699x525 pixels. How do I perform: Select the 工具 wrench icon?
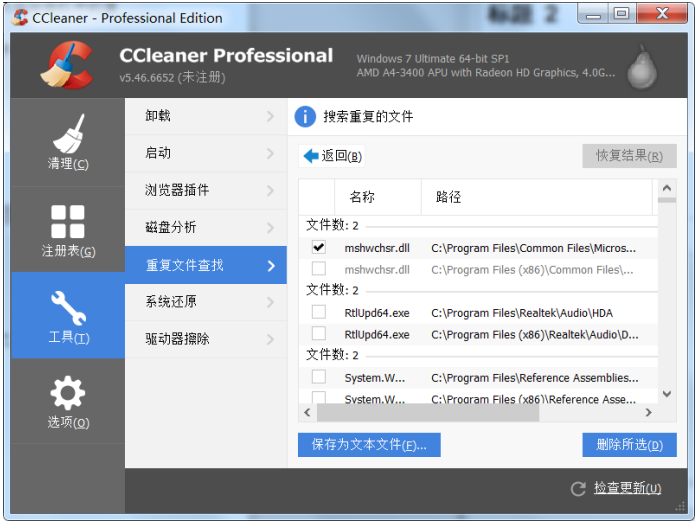[67, 308]
